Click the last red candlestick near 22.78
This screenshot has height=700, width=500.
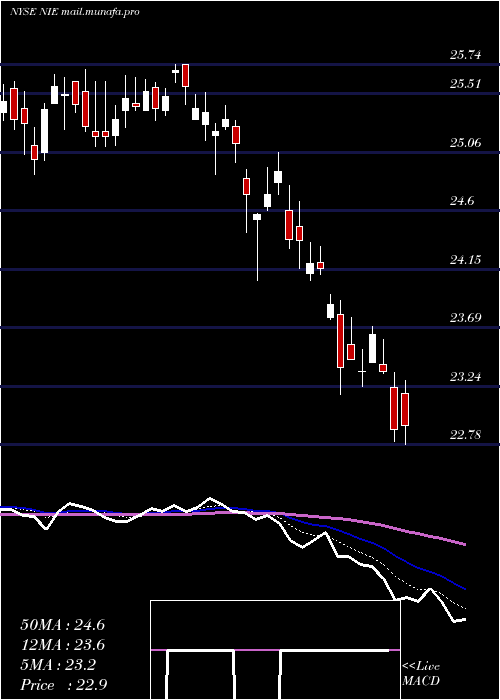[x=405, y=409]
